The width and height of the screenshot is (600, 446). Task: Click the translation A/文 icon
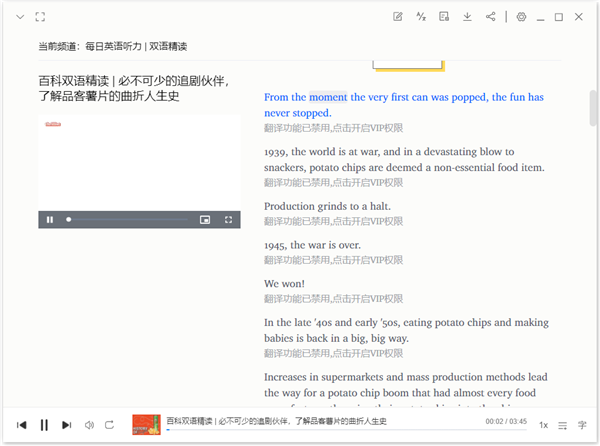point(421,17)
